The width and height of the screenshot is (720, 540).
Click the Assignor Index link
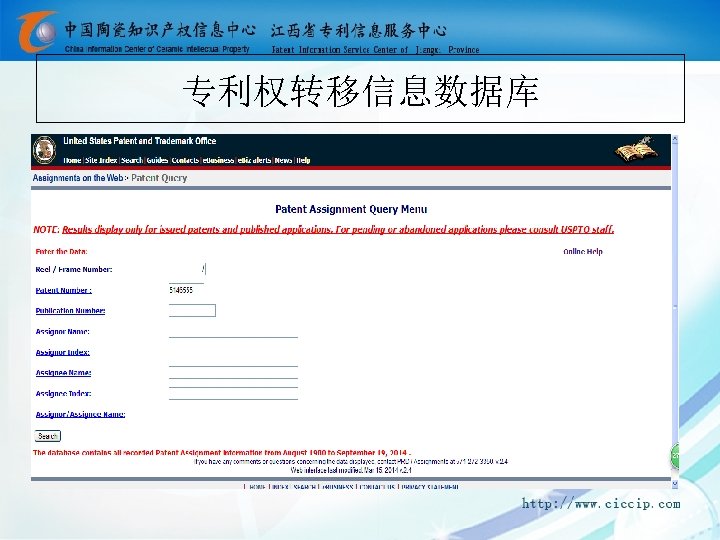tap(62, 352)
